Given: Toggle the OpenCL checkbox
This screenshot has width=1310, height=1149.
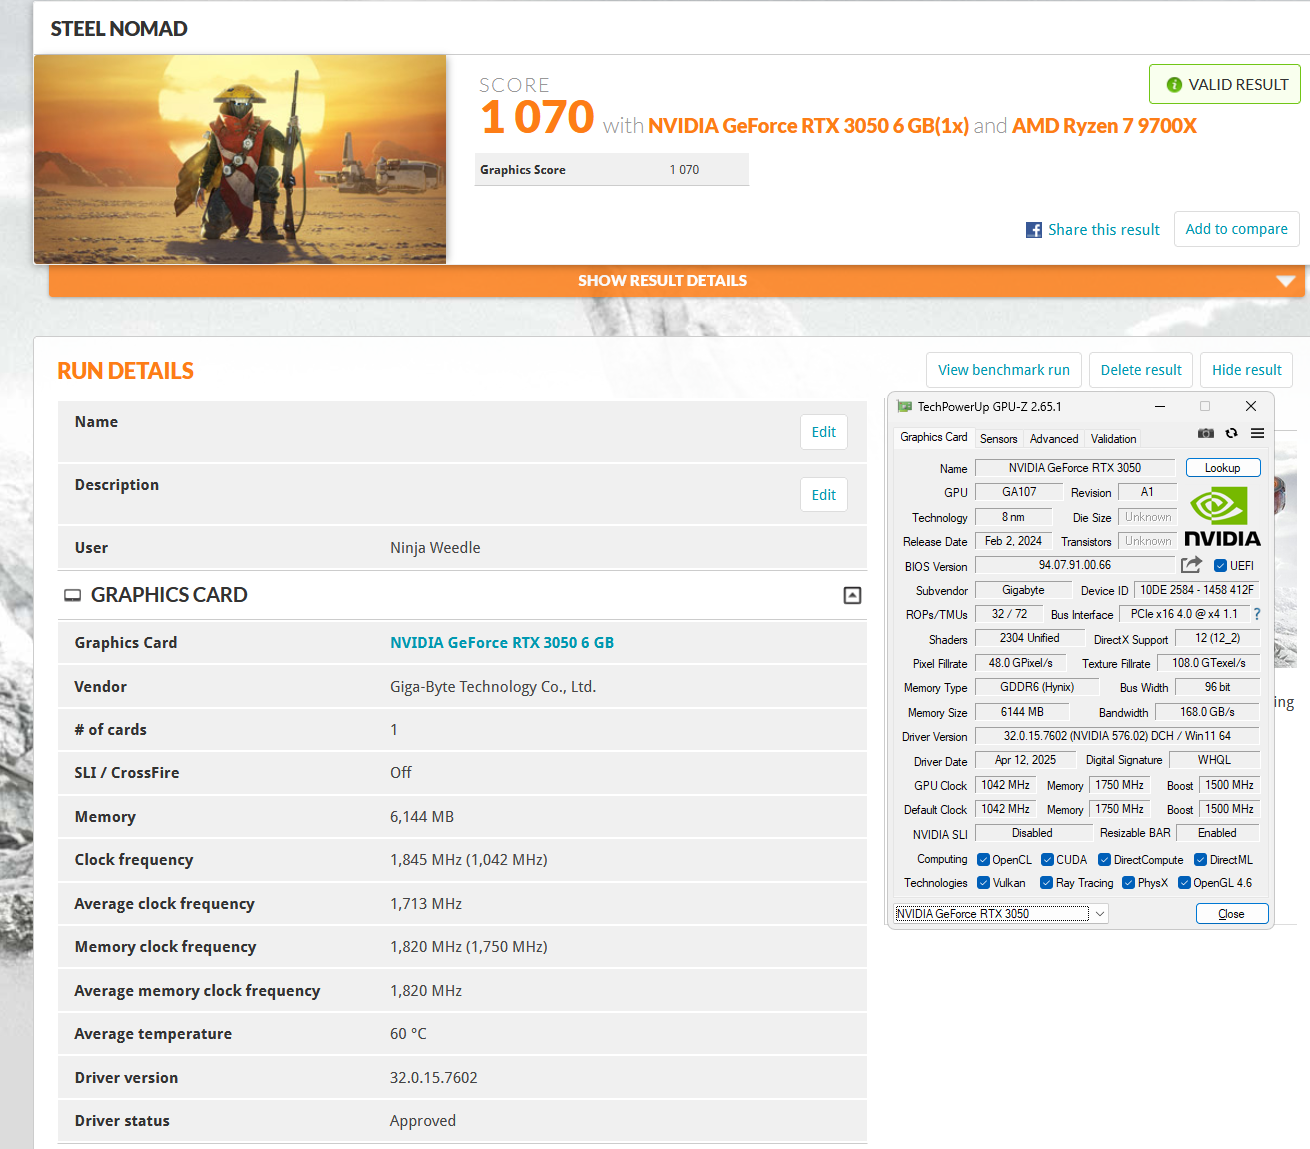Looking at the screenshot, I should coord(983,860).
